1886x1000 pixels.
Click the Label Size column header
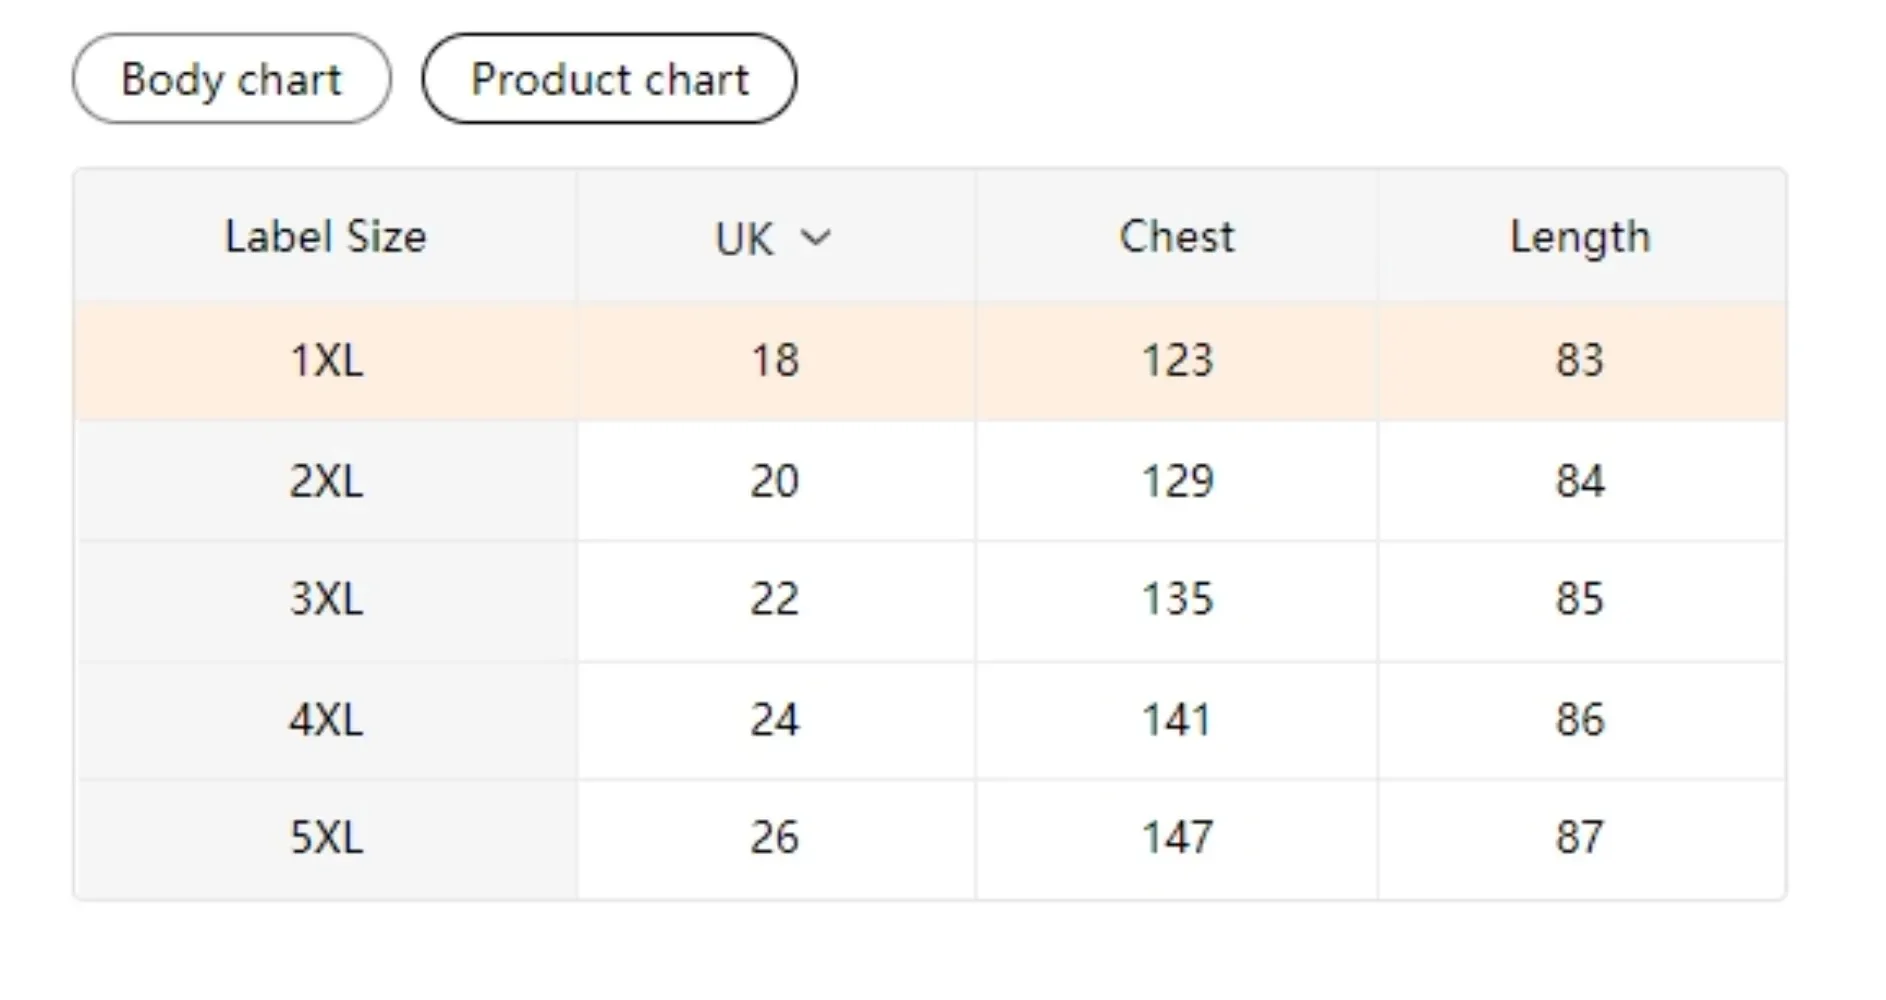click(325, 237)
